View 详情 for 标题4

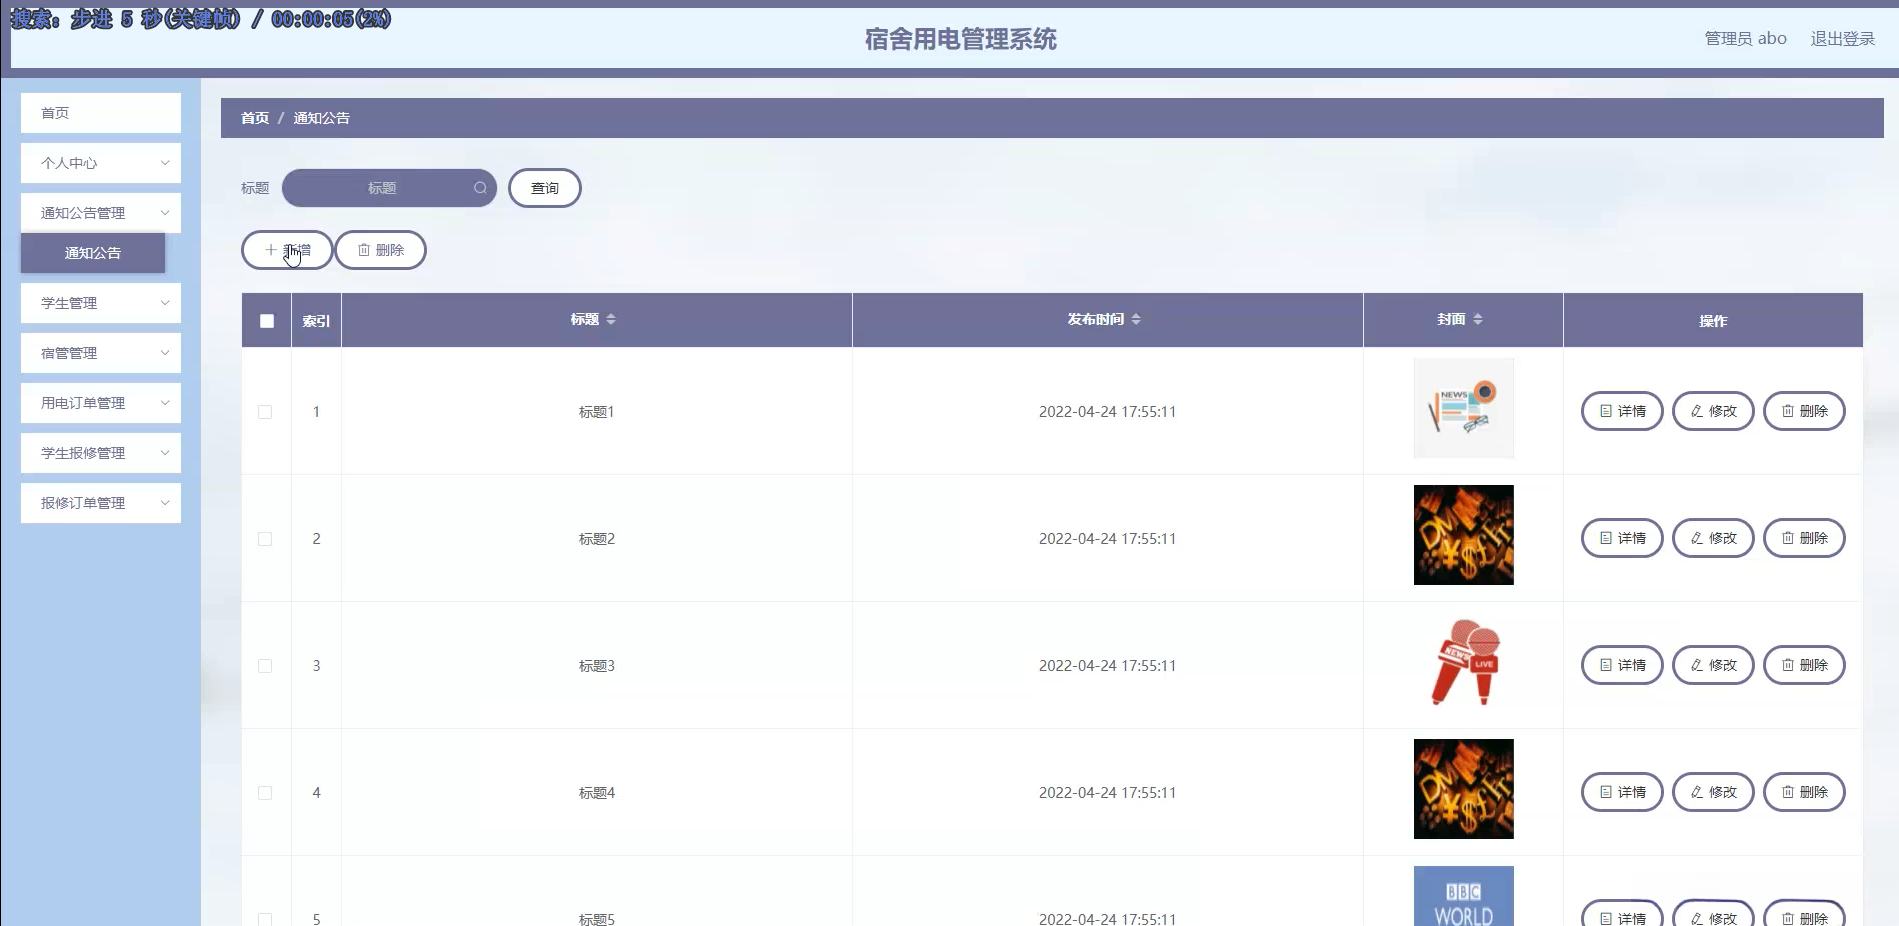tap(1622, 792)
